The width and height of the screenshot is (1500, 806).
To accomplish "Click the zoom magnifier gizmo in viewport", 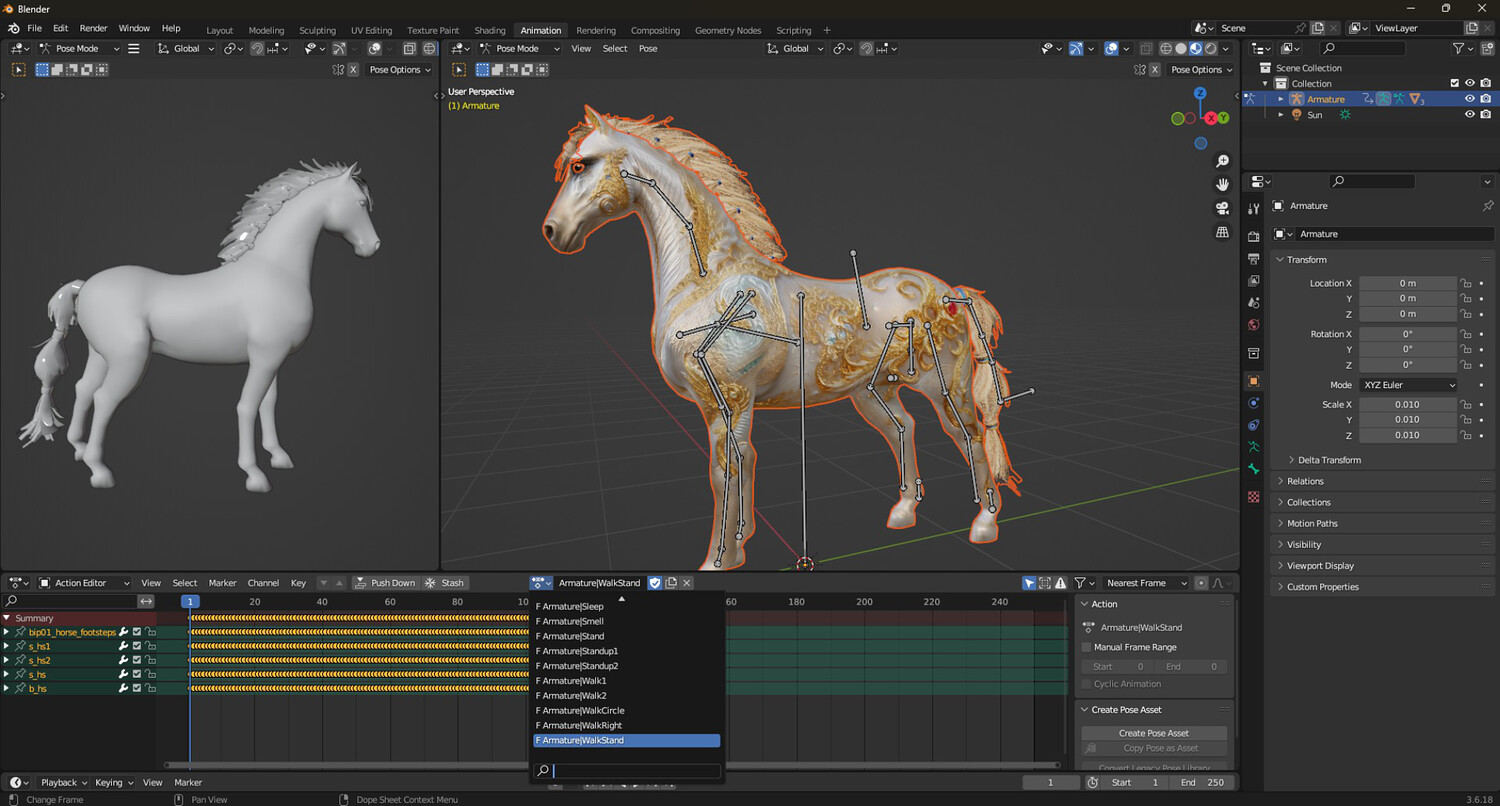I will (1222, 161).
